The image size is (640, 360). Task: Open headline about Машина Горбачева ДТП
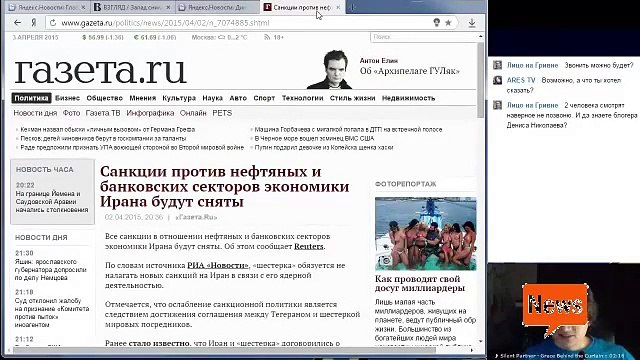point(348,129)
